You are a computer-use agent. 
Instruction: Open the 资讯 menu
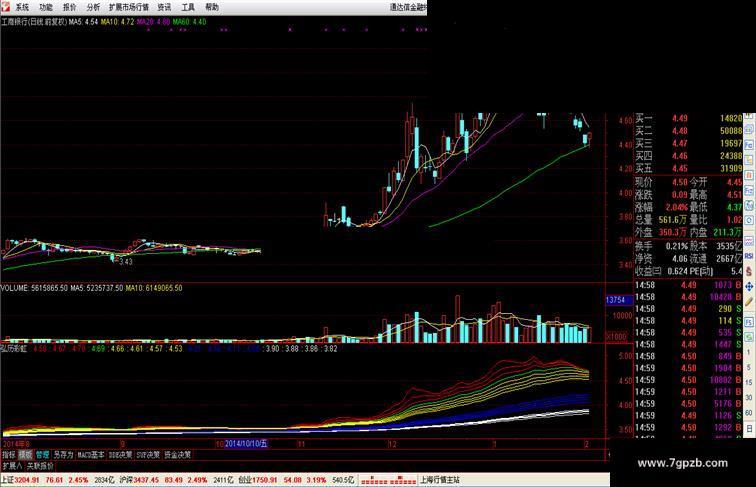click(164, 7)
